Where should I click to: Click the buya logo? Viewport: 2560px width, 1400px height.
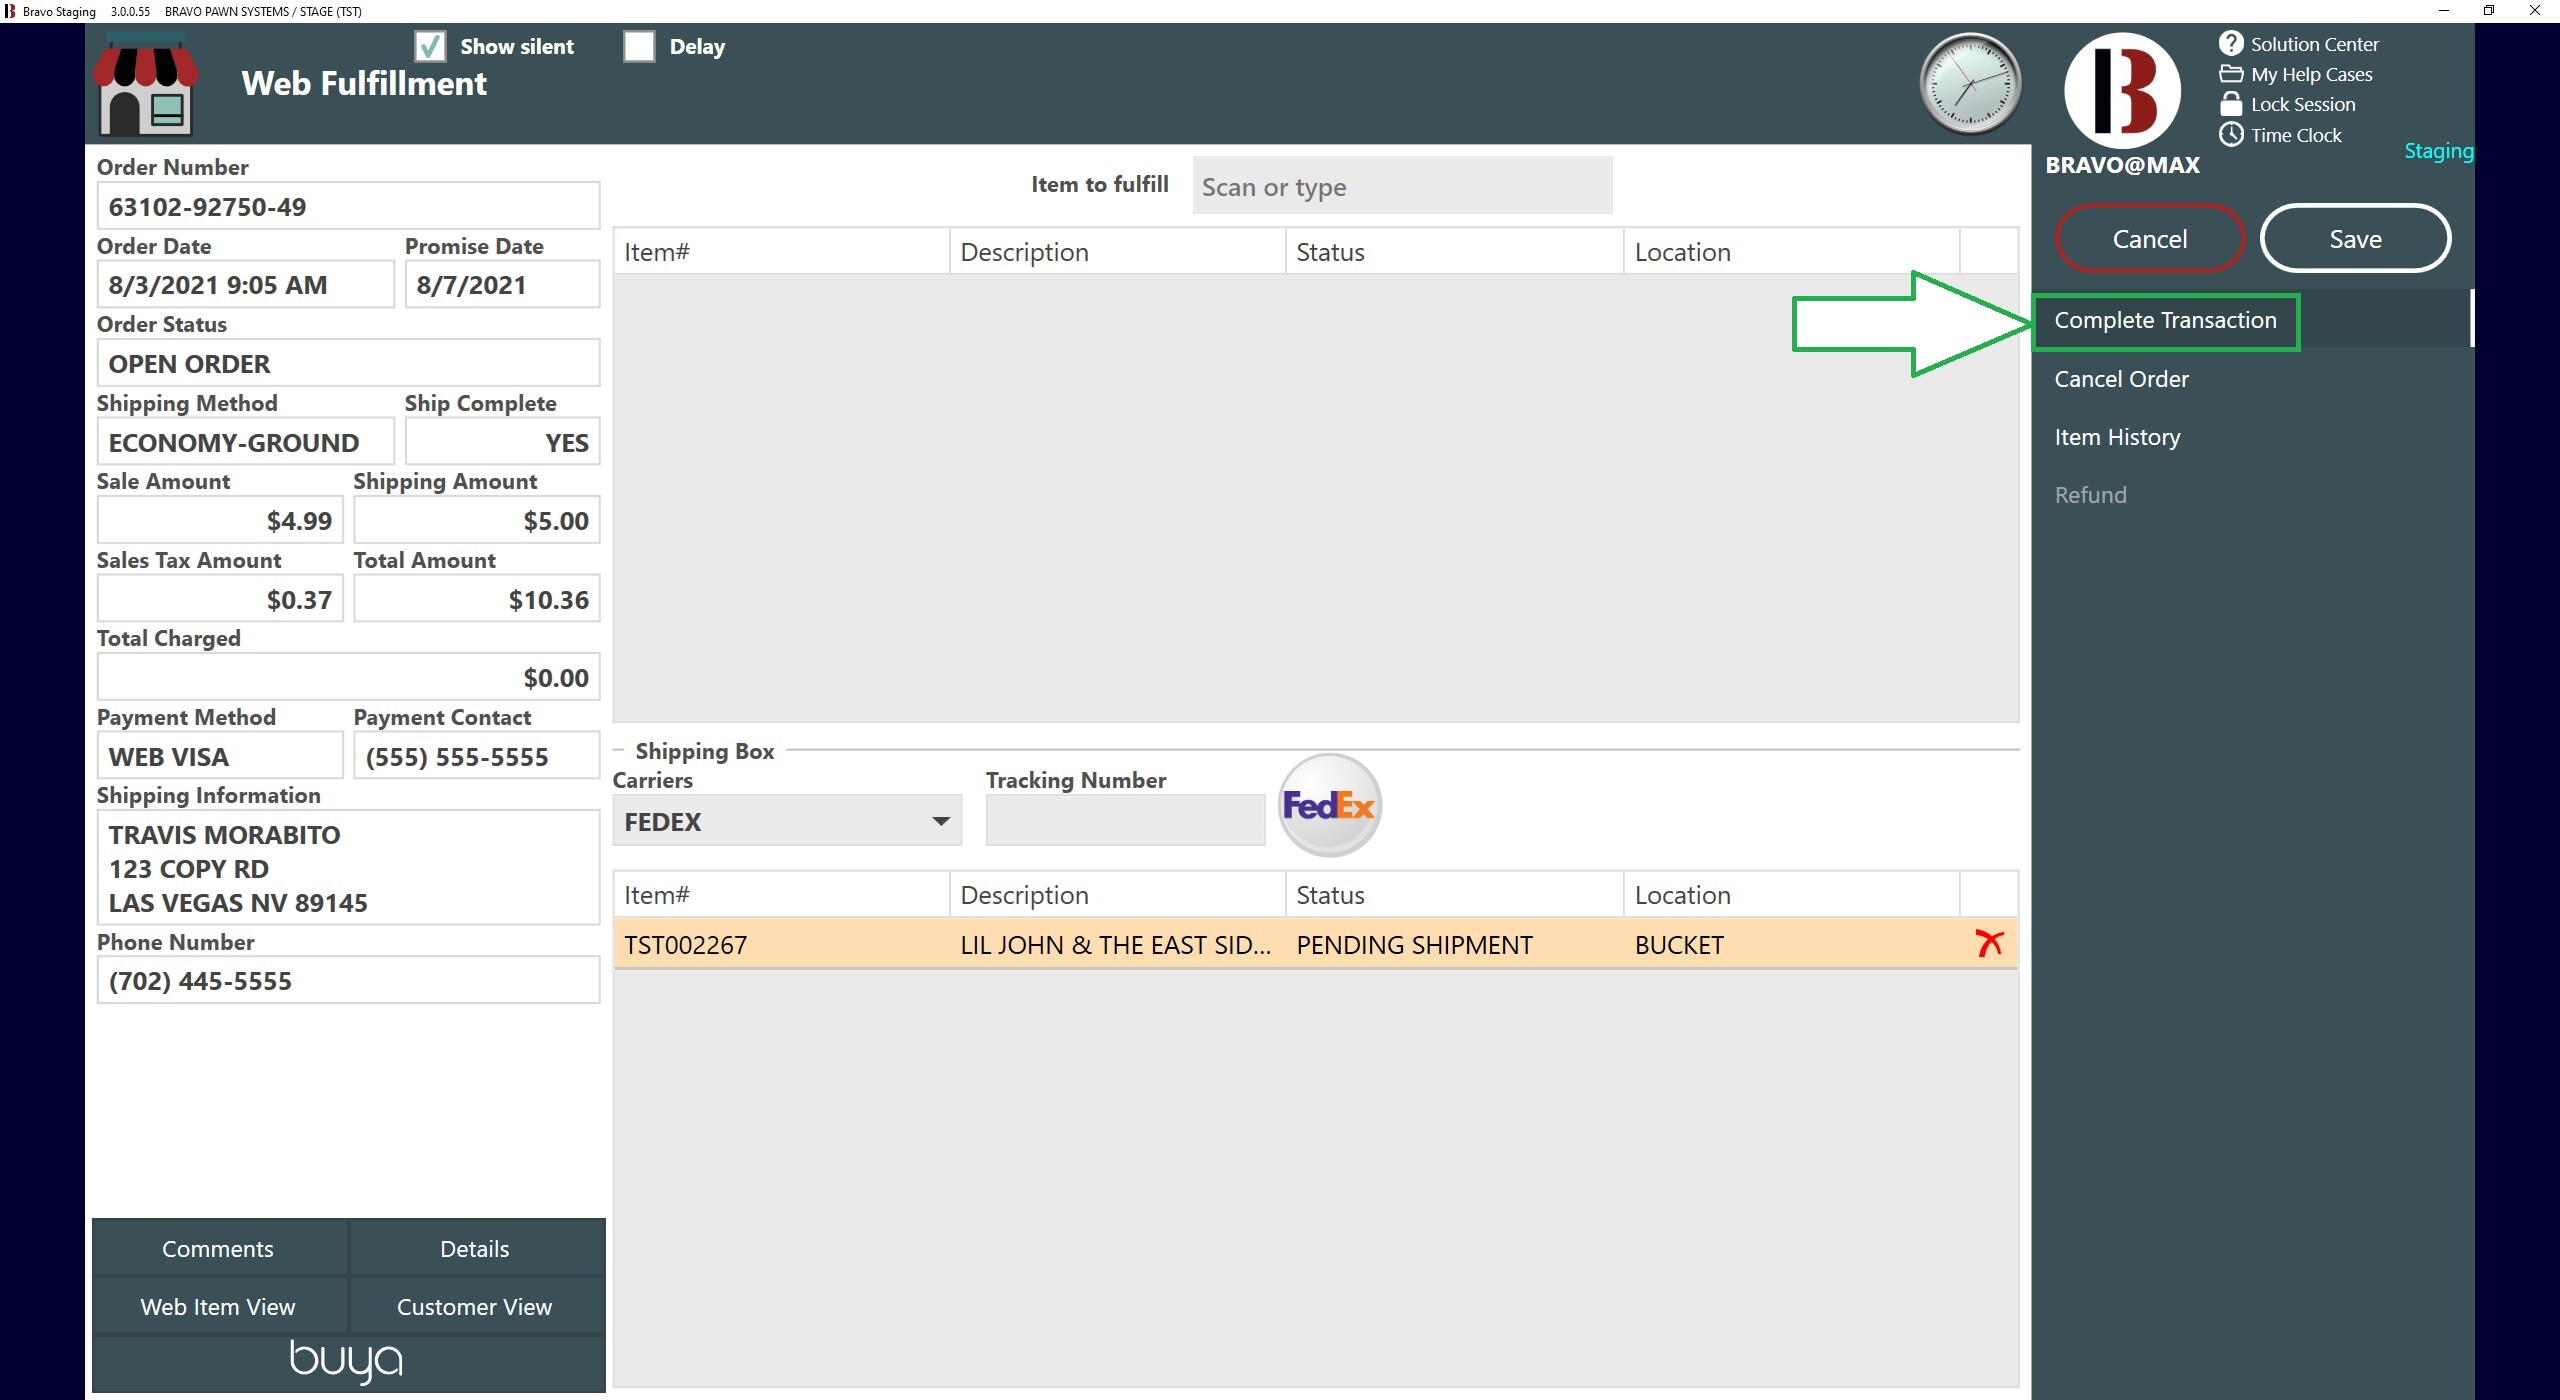[347, 1360]
